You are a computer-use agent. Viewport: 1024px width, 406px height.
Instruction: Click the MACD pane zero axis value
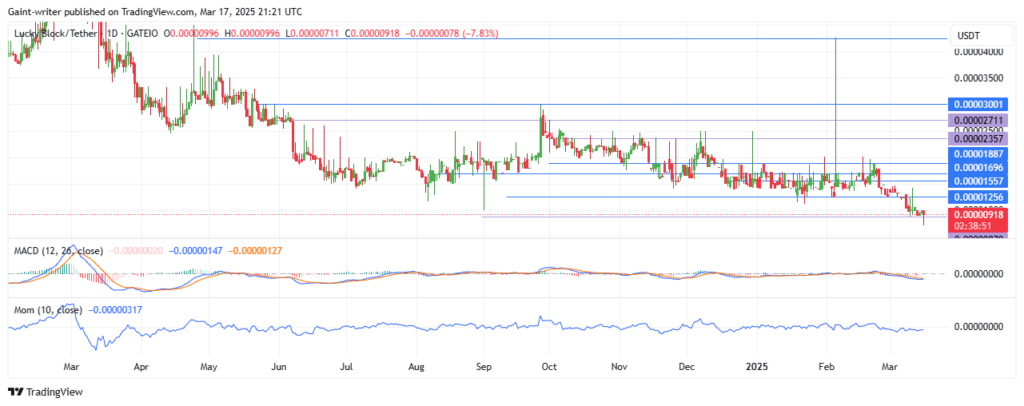(x=979, y=274)
